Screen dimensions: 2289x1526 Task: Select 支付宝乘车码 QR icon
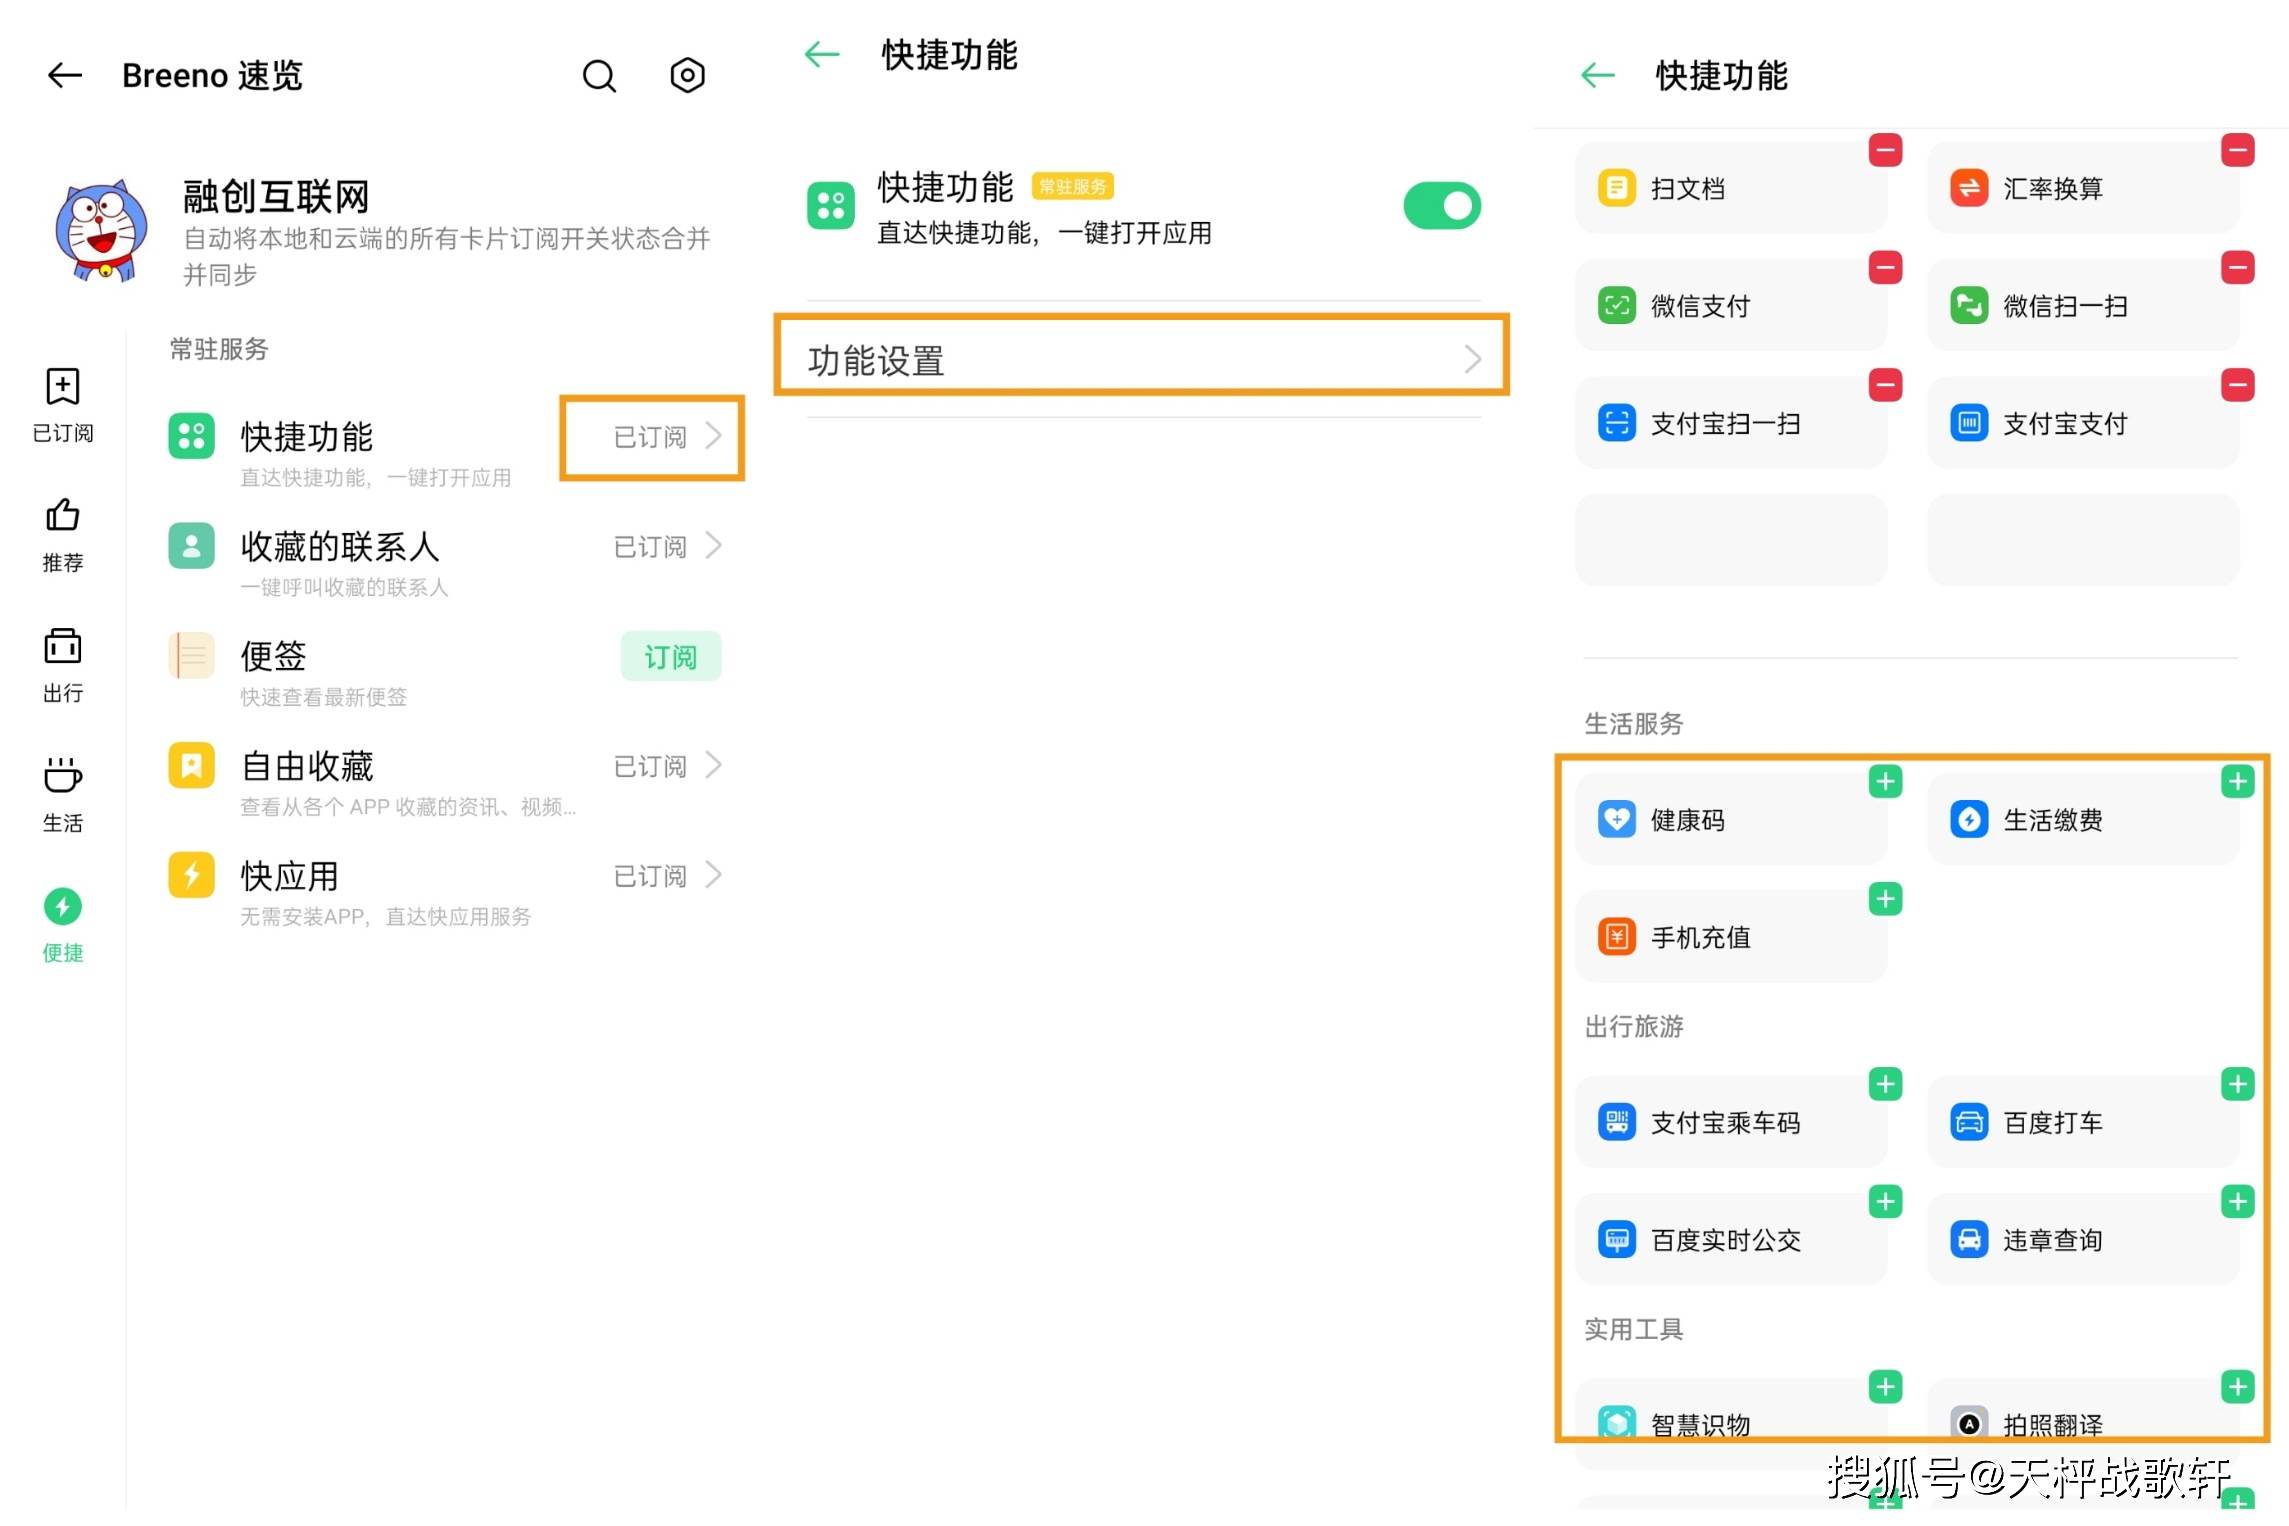click(1617, 1122)
